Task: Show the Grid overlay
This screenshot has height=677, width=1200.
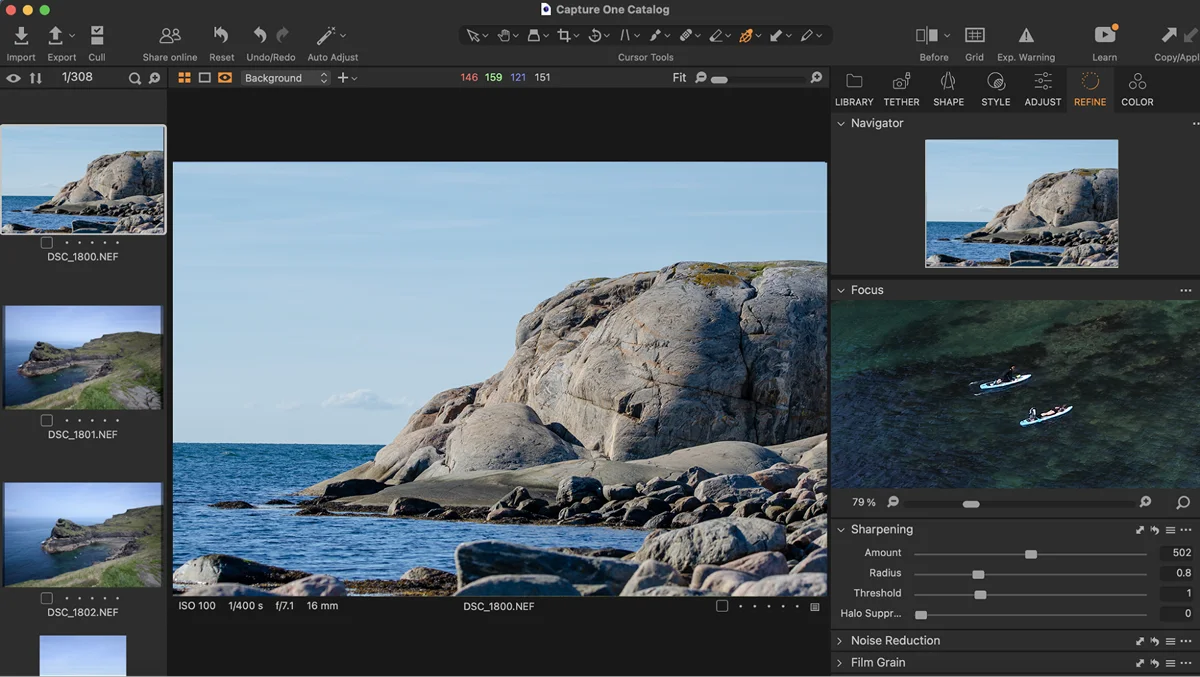Action: (974, 36)
